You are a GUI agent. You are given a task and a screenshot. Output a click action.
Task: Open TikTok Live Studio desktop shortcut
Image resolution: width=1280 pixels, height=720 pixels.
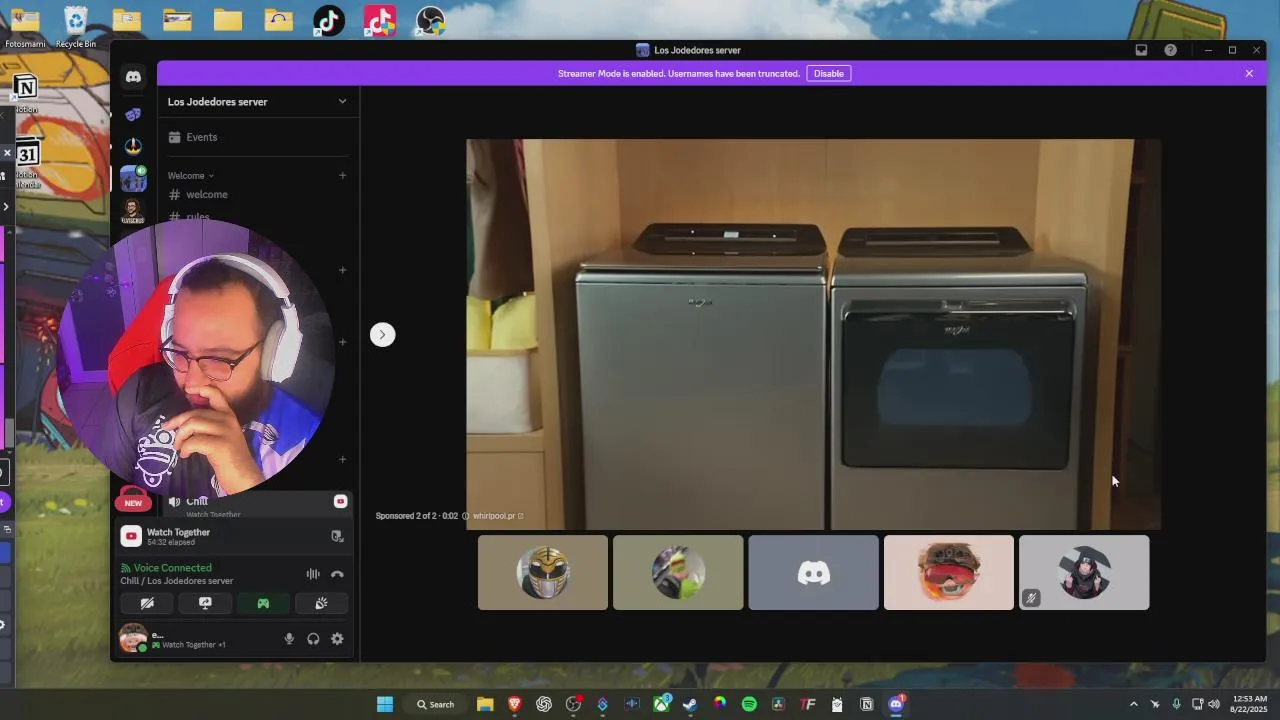379,20
